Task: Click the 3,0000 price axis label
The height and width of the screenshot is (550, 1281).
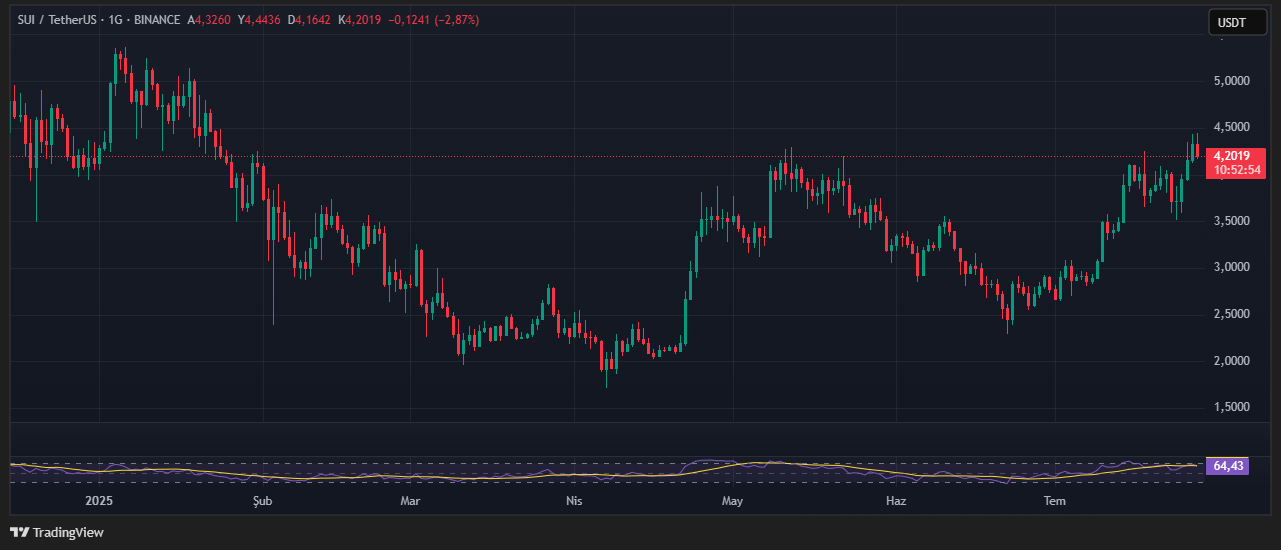Action: pyautogui.click(x=1230, y=267)
